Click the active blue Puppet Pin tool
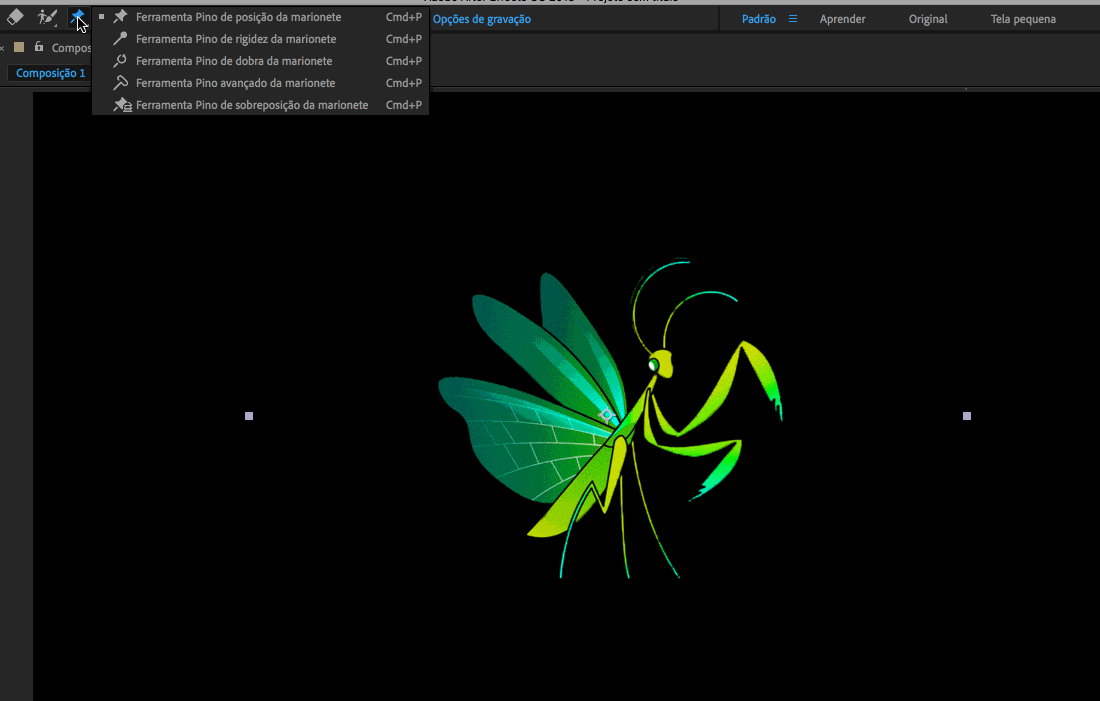Image resolution: width=1100 pixels, height=701 pixels. tap(77, 17)
